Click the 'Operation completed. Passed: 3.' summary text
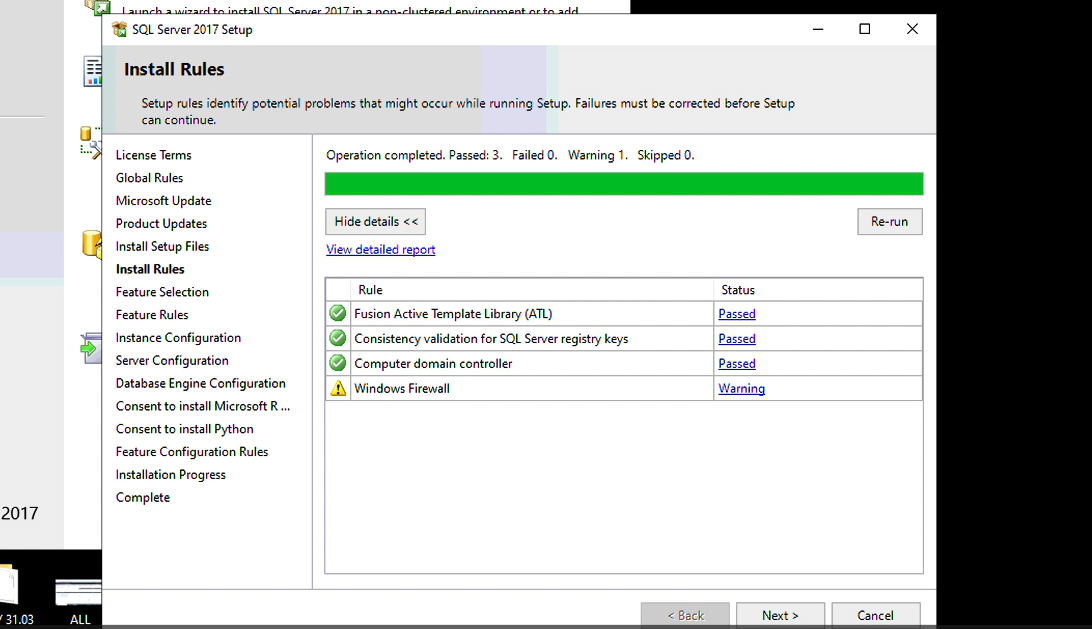Viewport: 1092px width, 629px height. 414,155
